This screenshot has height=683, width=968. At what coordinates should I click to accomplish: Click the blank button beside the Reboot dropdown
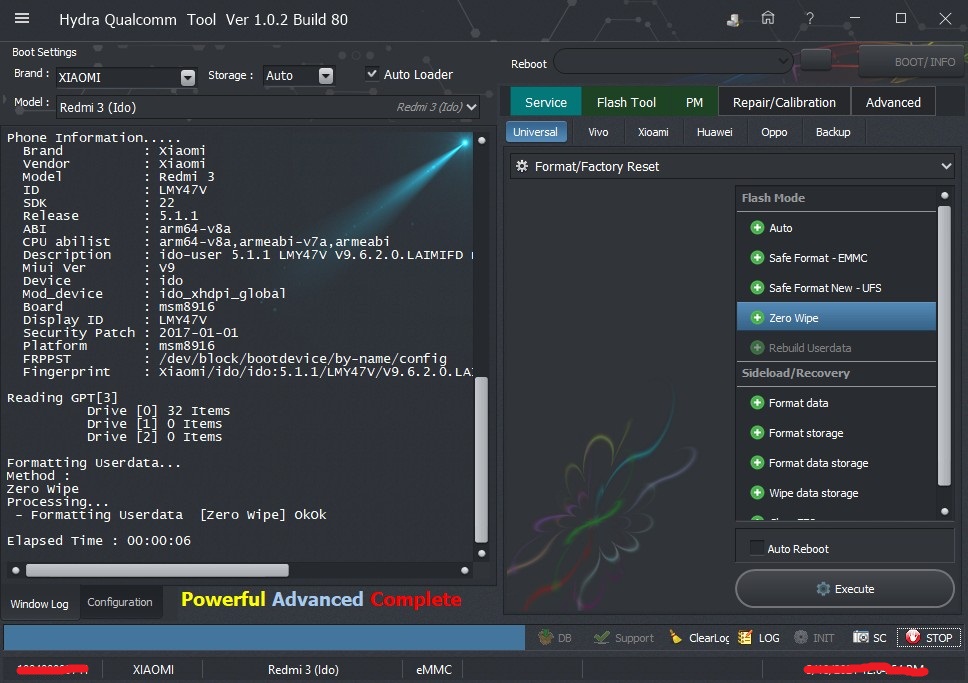coord(815,61)
